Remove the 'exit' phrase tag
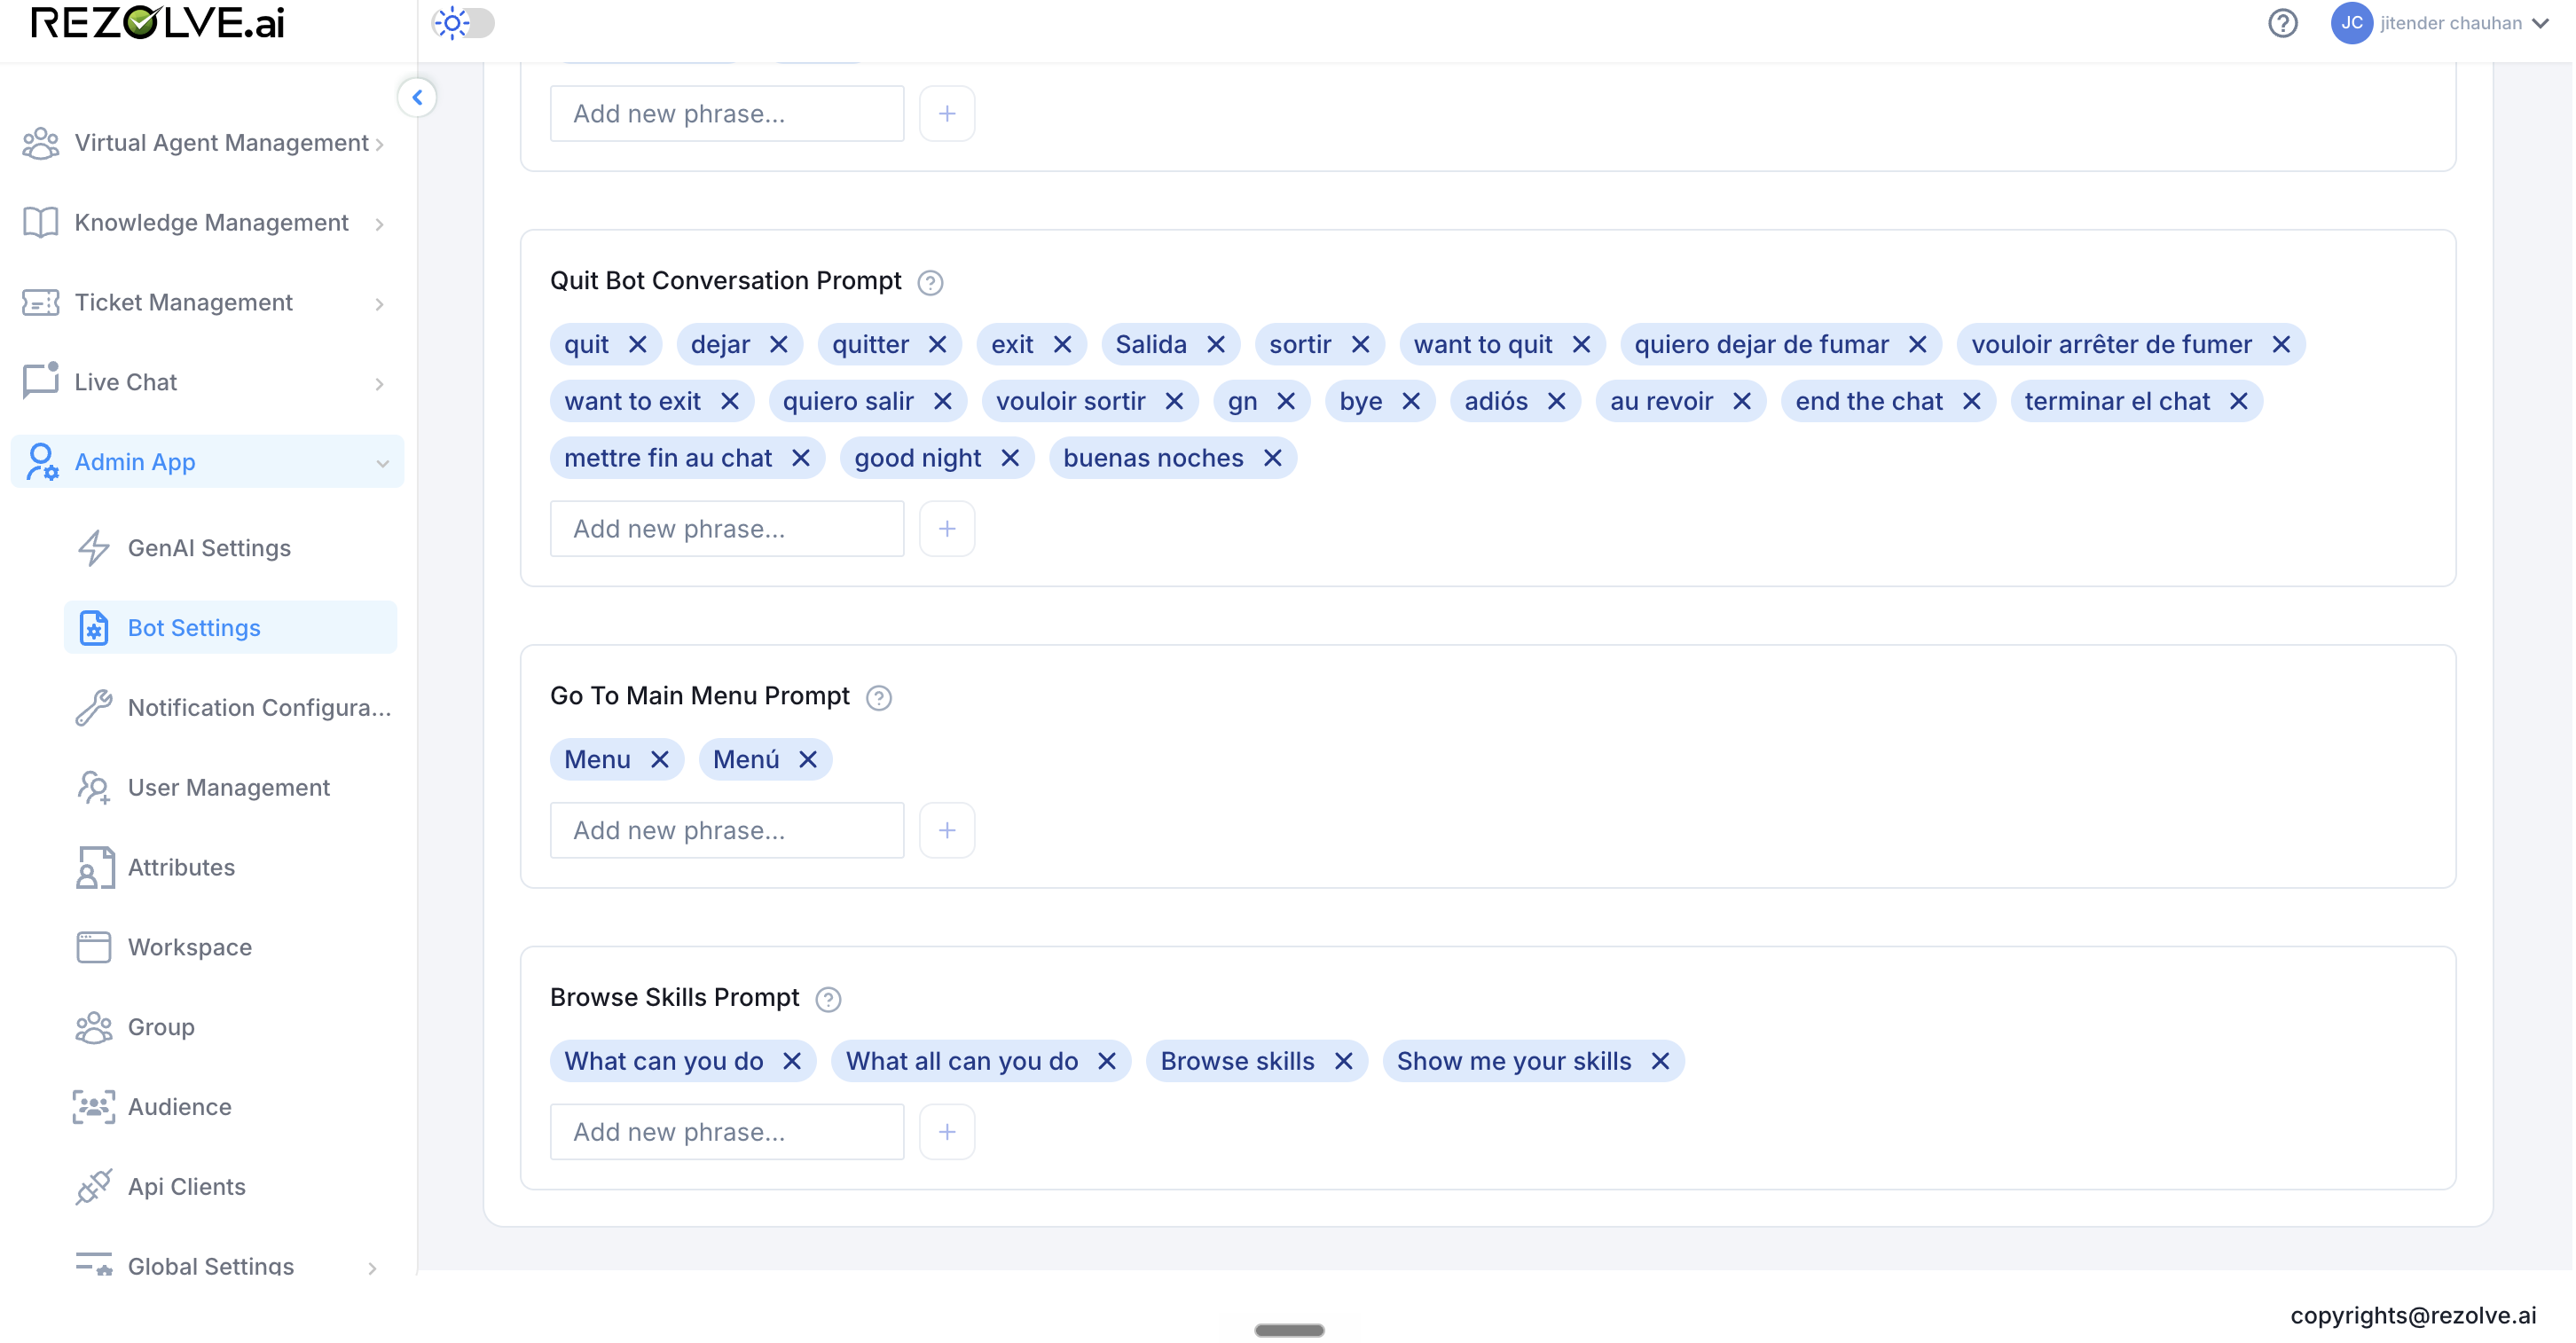The height and width of the screenshot is (1343, 2576). coord(1062,345)
